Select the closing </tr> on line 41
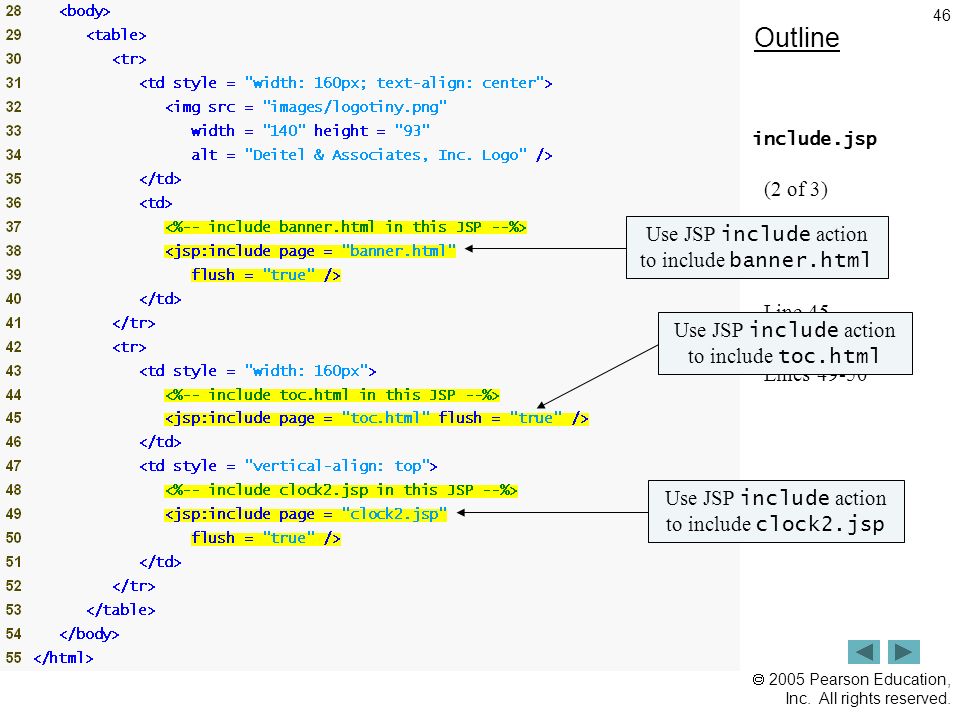The image size is (960, 720). 133,323
